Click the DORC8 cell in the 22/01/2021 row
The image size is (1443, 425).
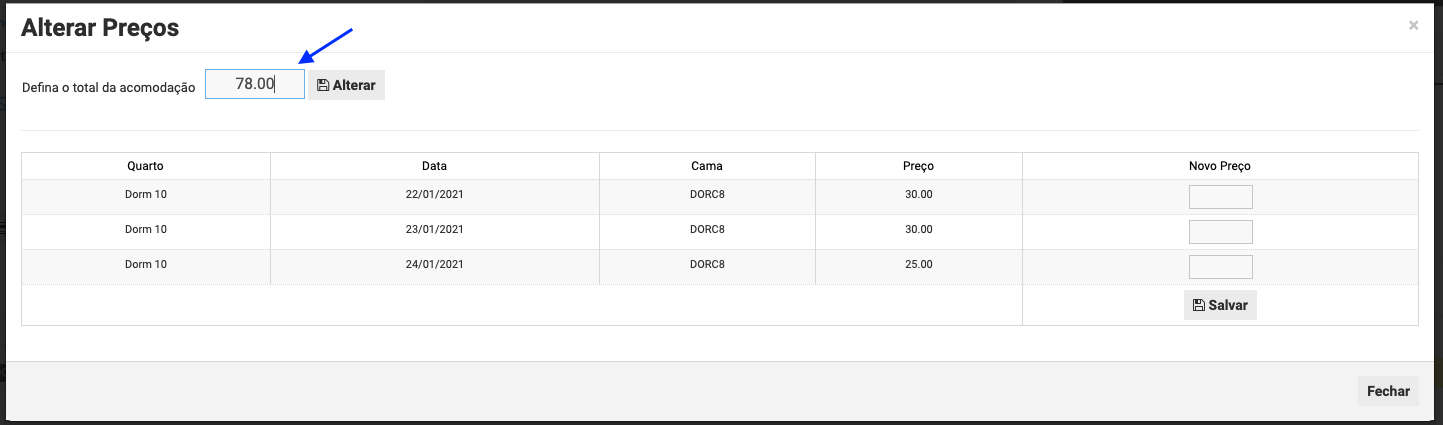click(707, 194)
